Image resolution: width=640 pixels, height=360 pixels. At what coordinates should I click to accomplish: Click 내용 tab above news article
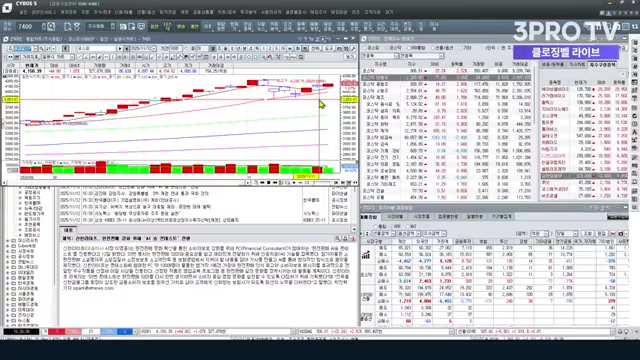tap(68, 230)
